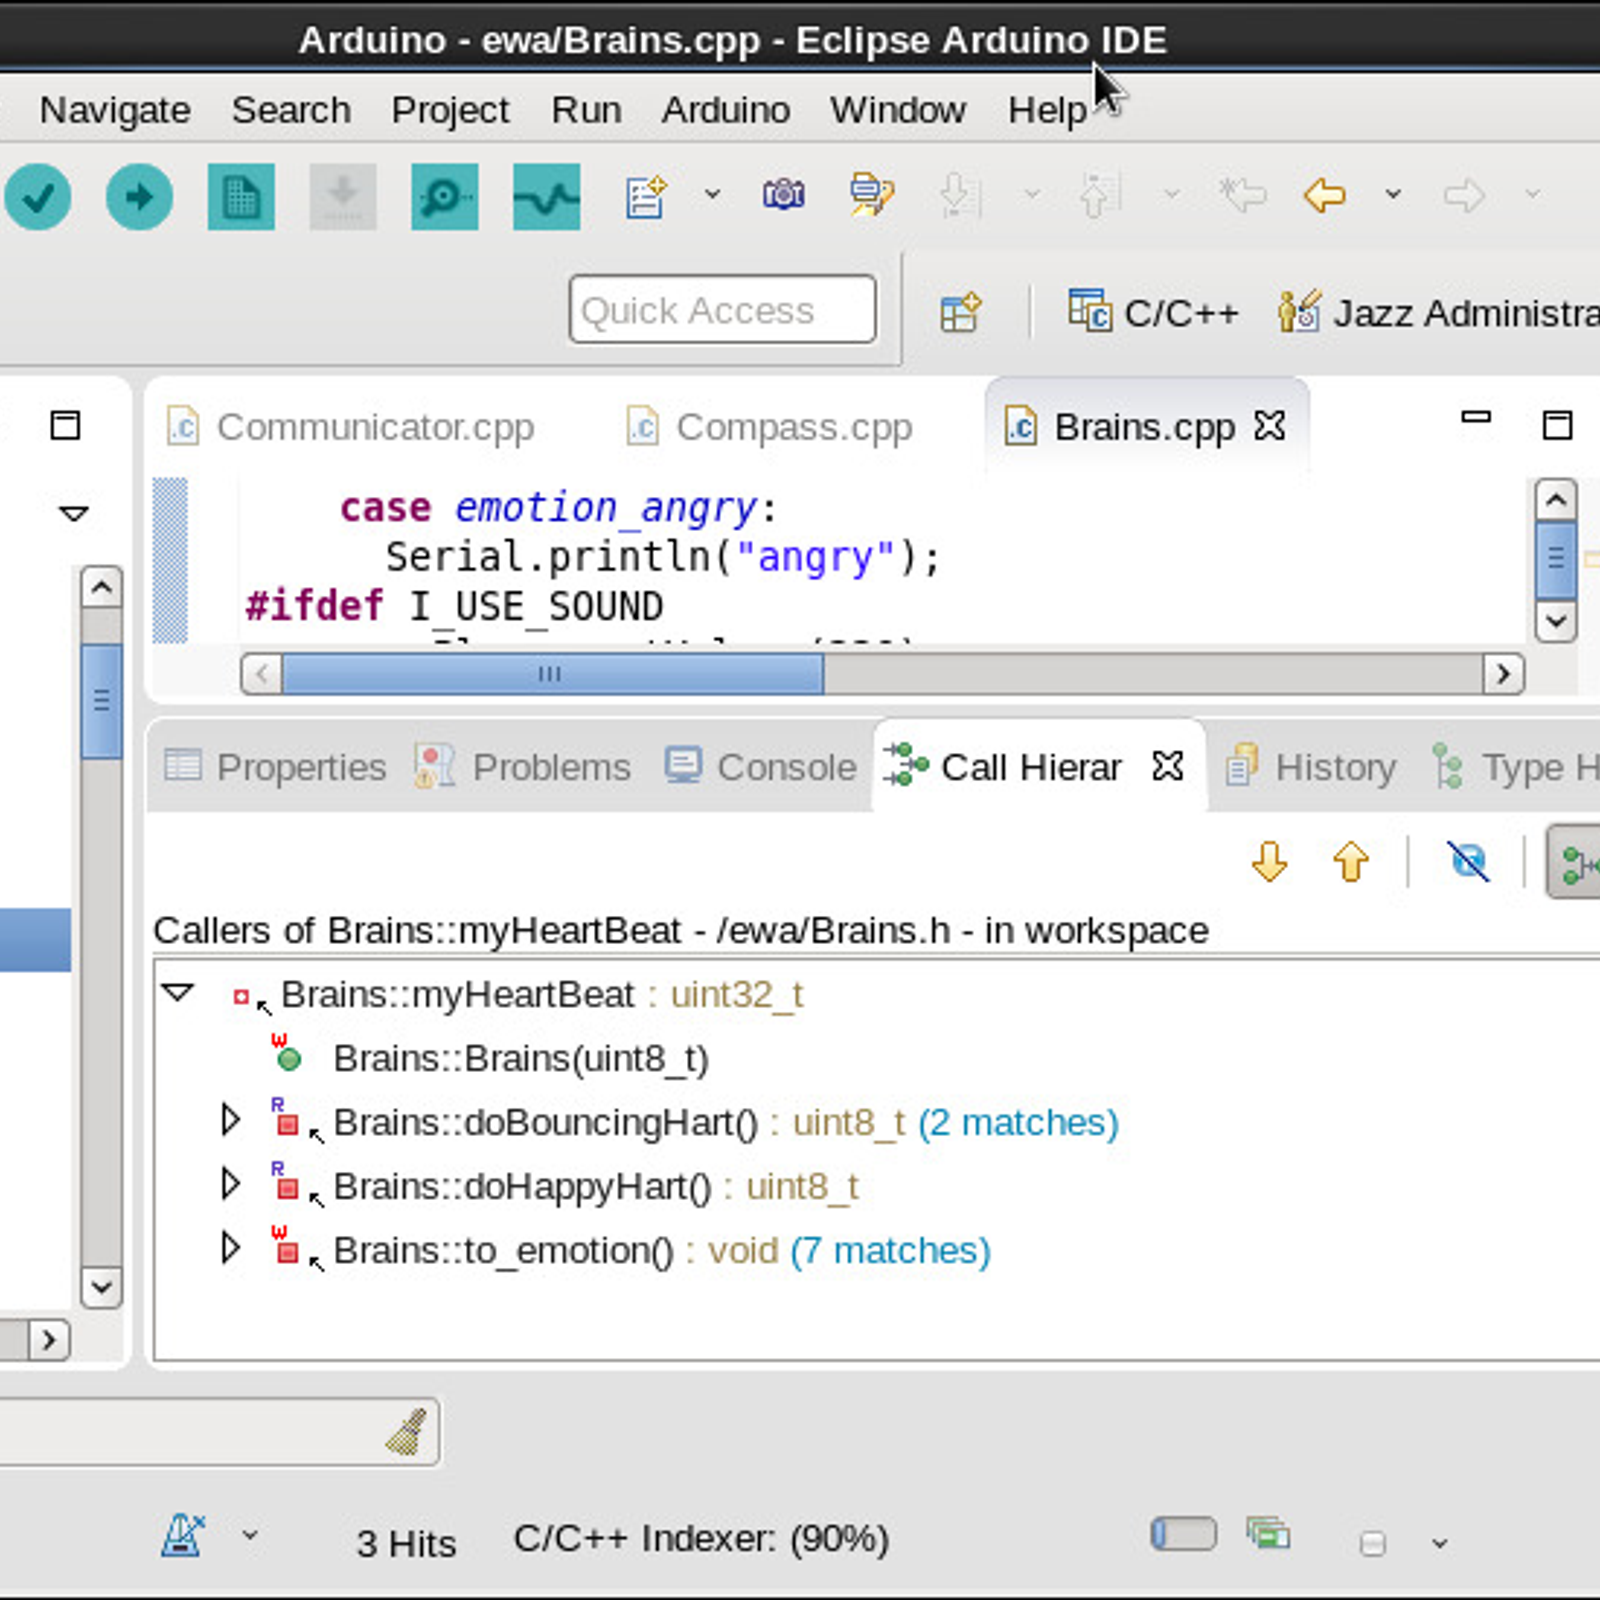Viewport: 1600px width, 1600px height.
Task: Click the Quick Access field
Action: click(723, 310)
